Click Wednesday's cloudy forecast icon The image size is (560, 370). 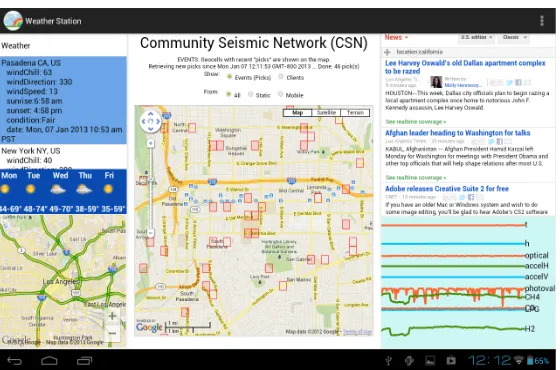tap(58, 189)
